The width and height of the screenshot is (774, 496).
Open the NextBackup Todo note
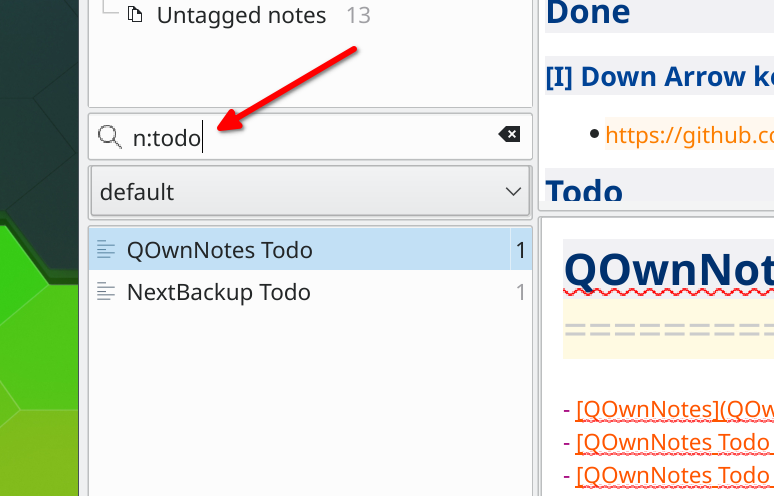tap(218, 293)
